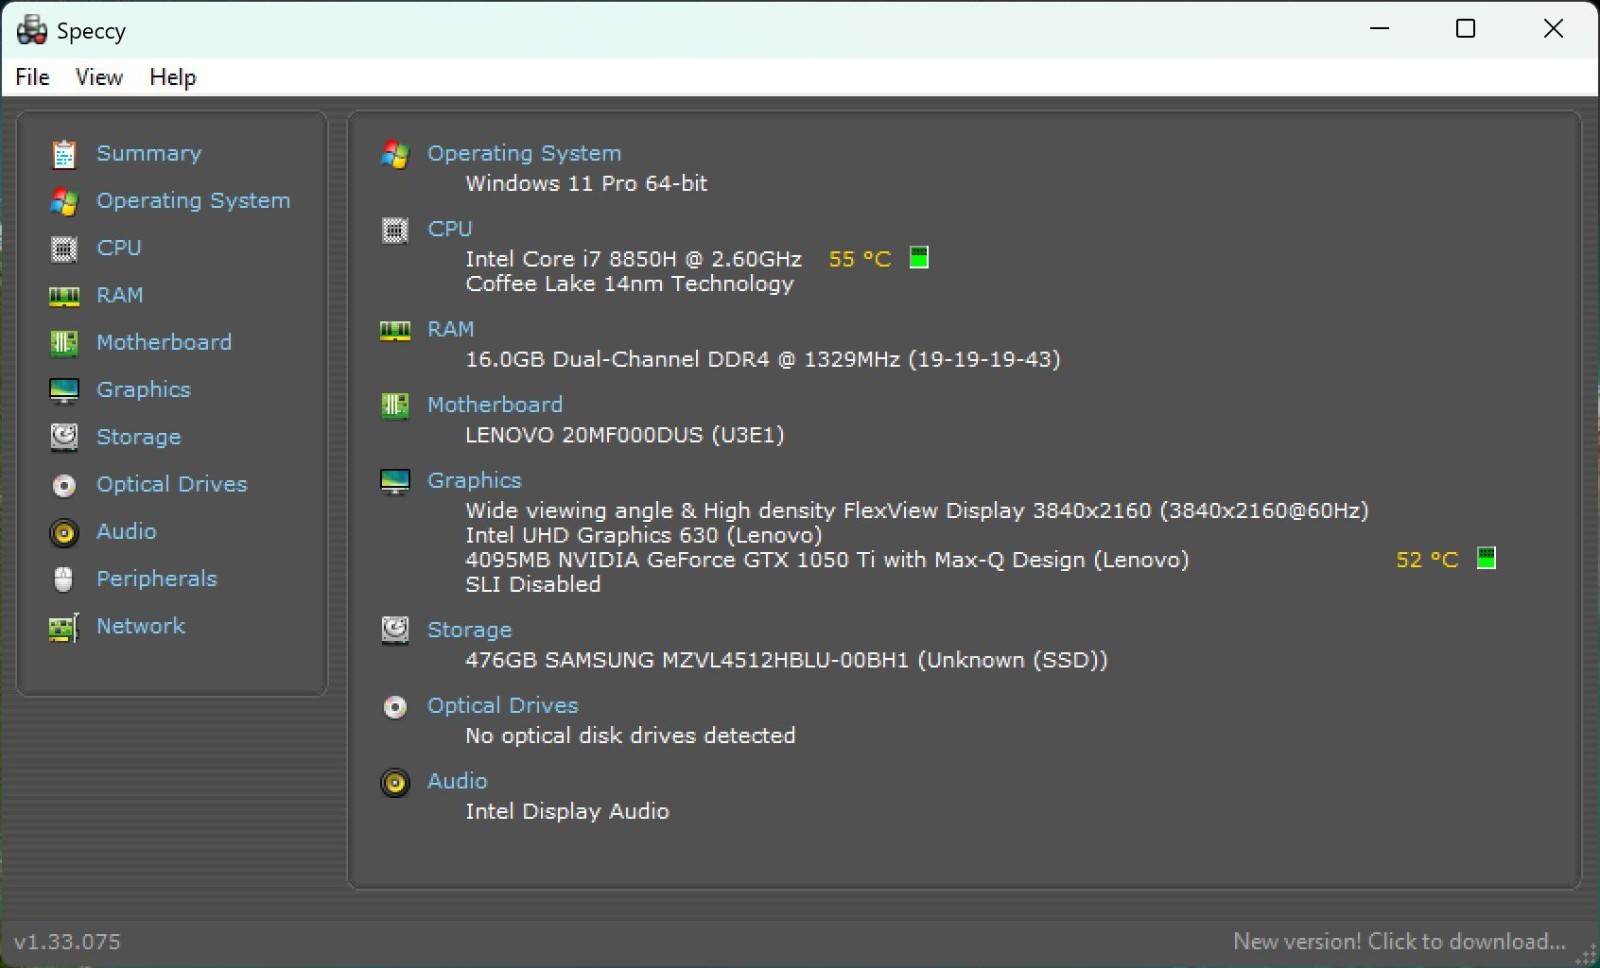Click the Audio speaker icon in summary pane
1600x968 pixels.
click(395, 782)
